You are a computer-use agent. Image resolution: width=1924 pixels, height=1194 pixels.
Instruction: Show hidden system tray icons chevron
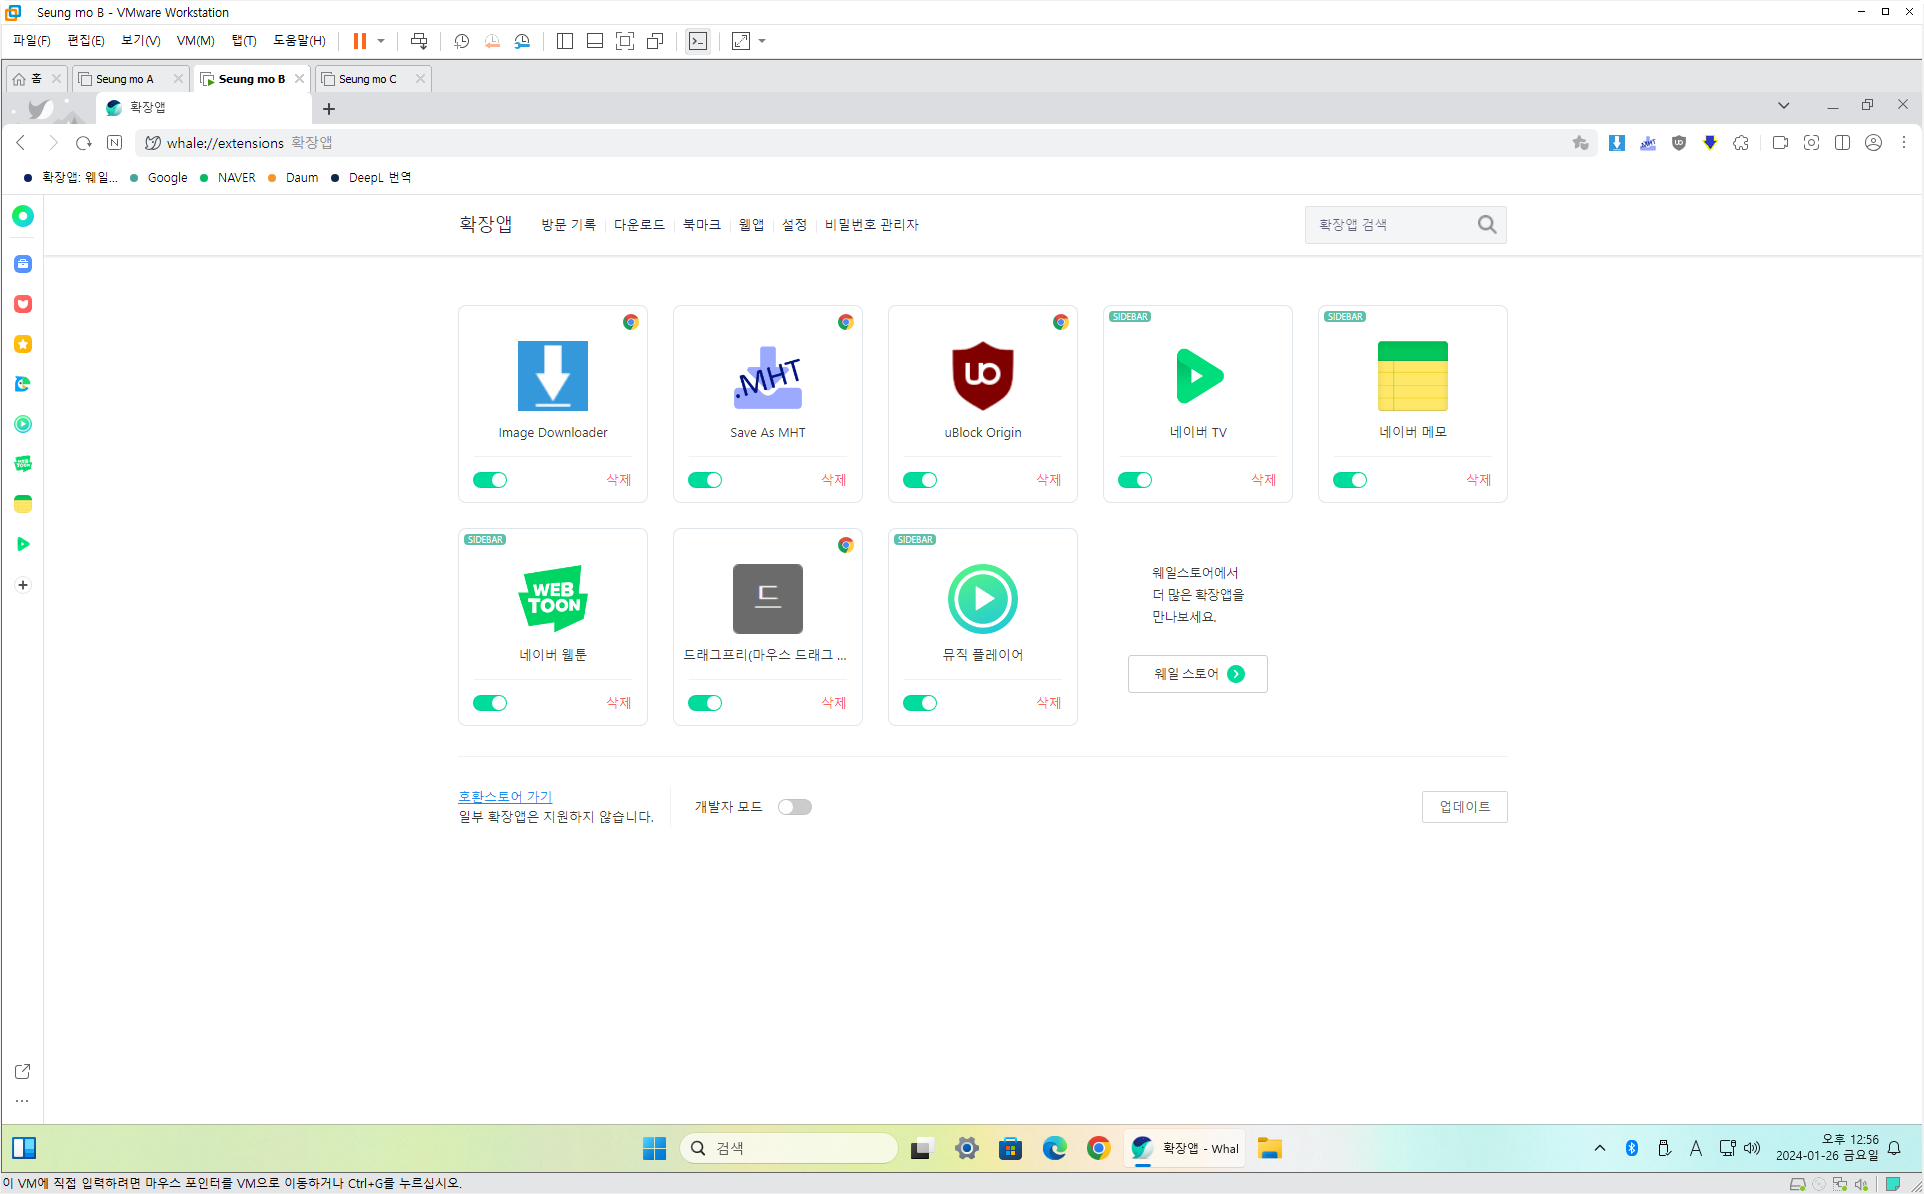1600,1148
